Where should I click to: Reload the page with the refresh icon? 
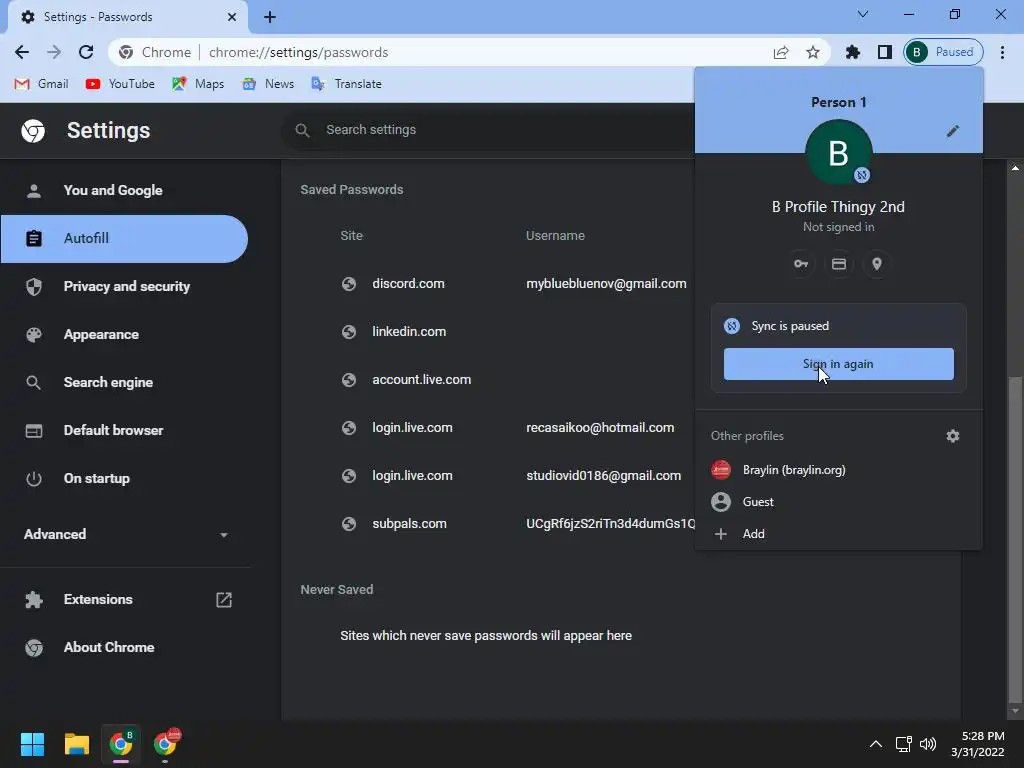pyautogui.click(x=86, y=52)
